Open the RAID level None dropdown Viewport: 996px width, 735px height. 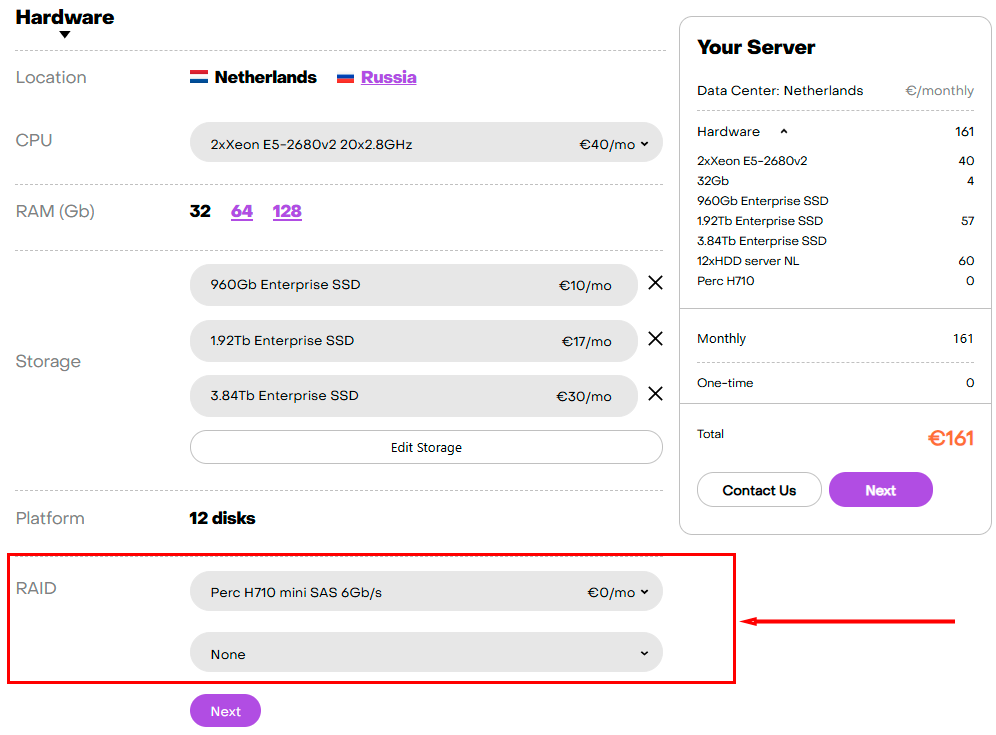[x=426, y=653]
